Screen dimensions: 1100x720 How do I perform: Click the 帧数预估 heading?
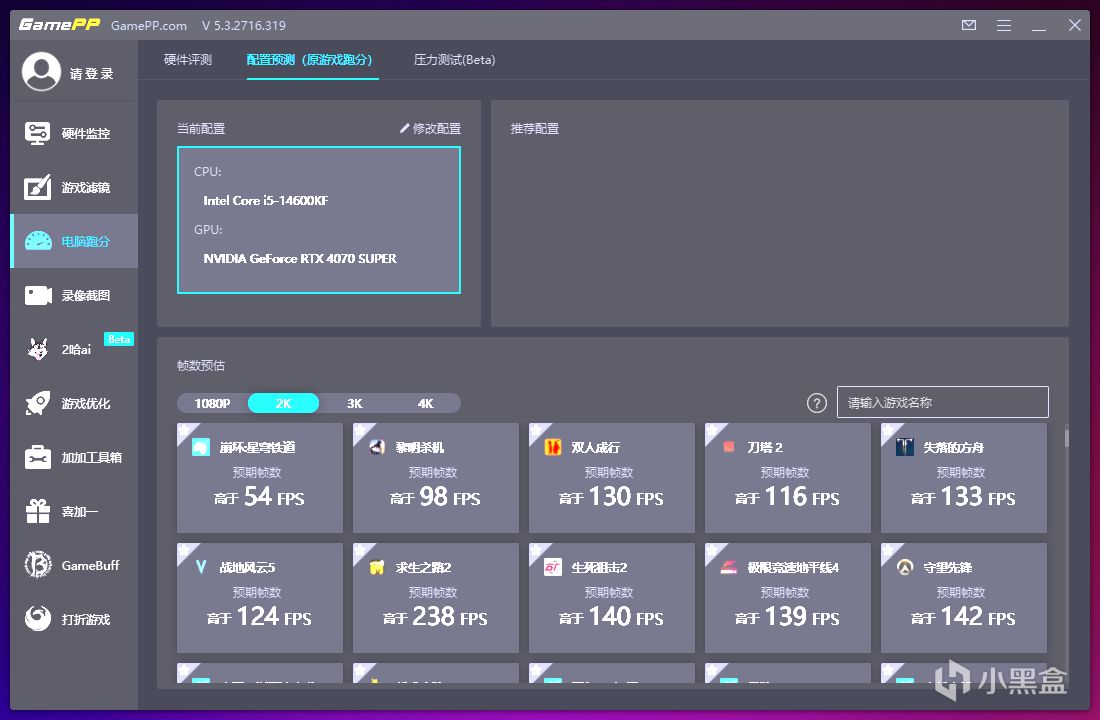(201, 365)
